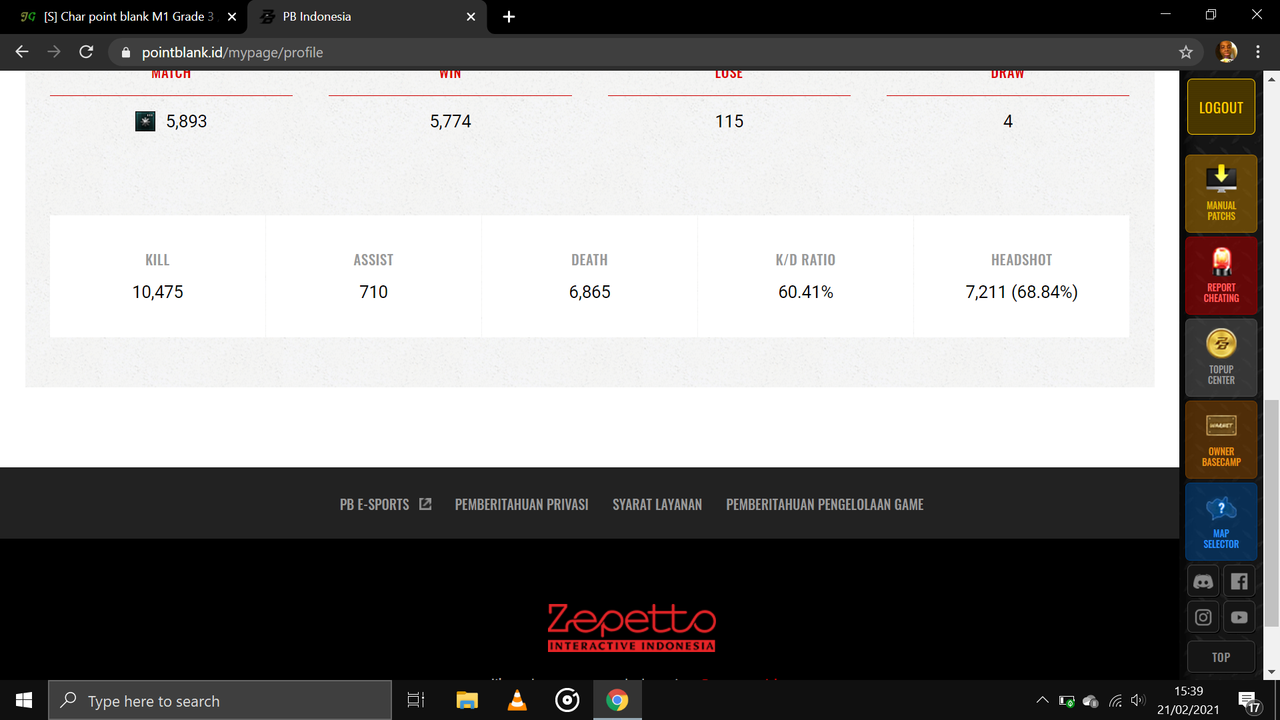
Task: Click the TOP button to return upward
Action: (1221, 657)
